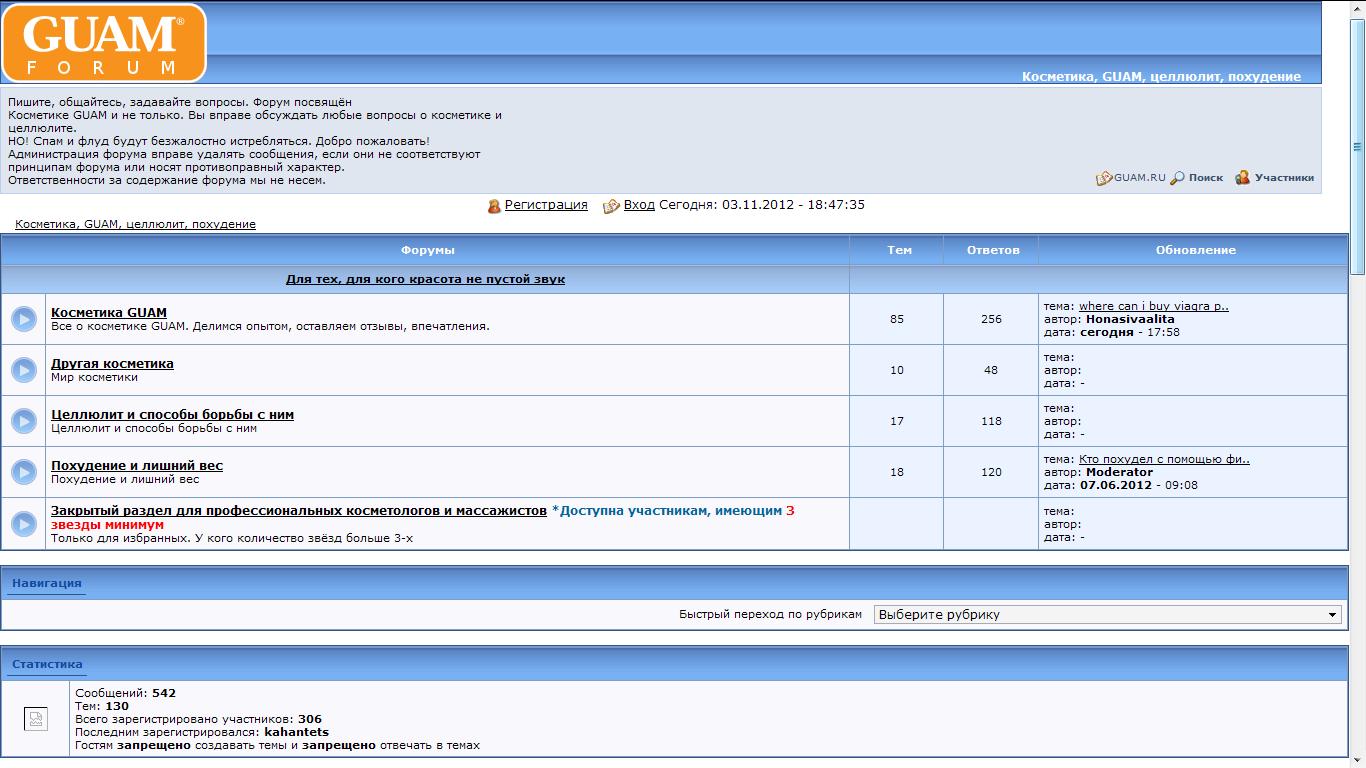Open the GUAM.RU link
Image resolution: width=1366 pixels, height=768 pixels.
click(1140, 178)
